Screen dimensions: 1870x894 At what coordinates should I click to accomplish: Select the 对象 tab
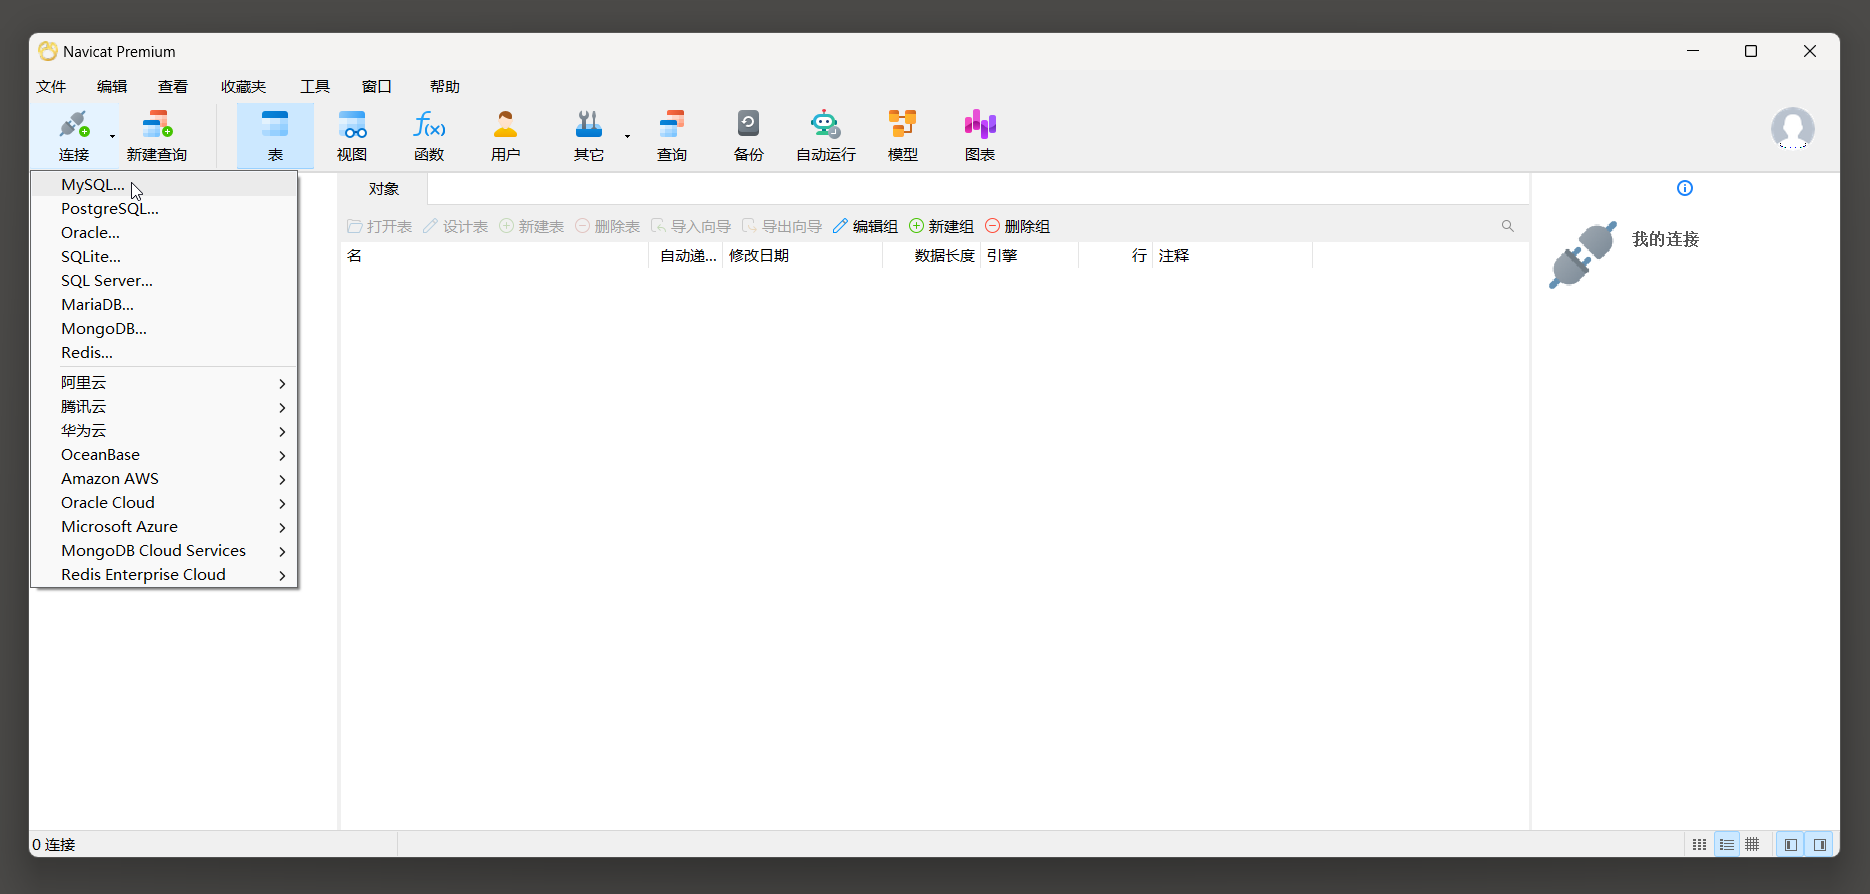pyautogui.click(x=383, y=189)
